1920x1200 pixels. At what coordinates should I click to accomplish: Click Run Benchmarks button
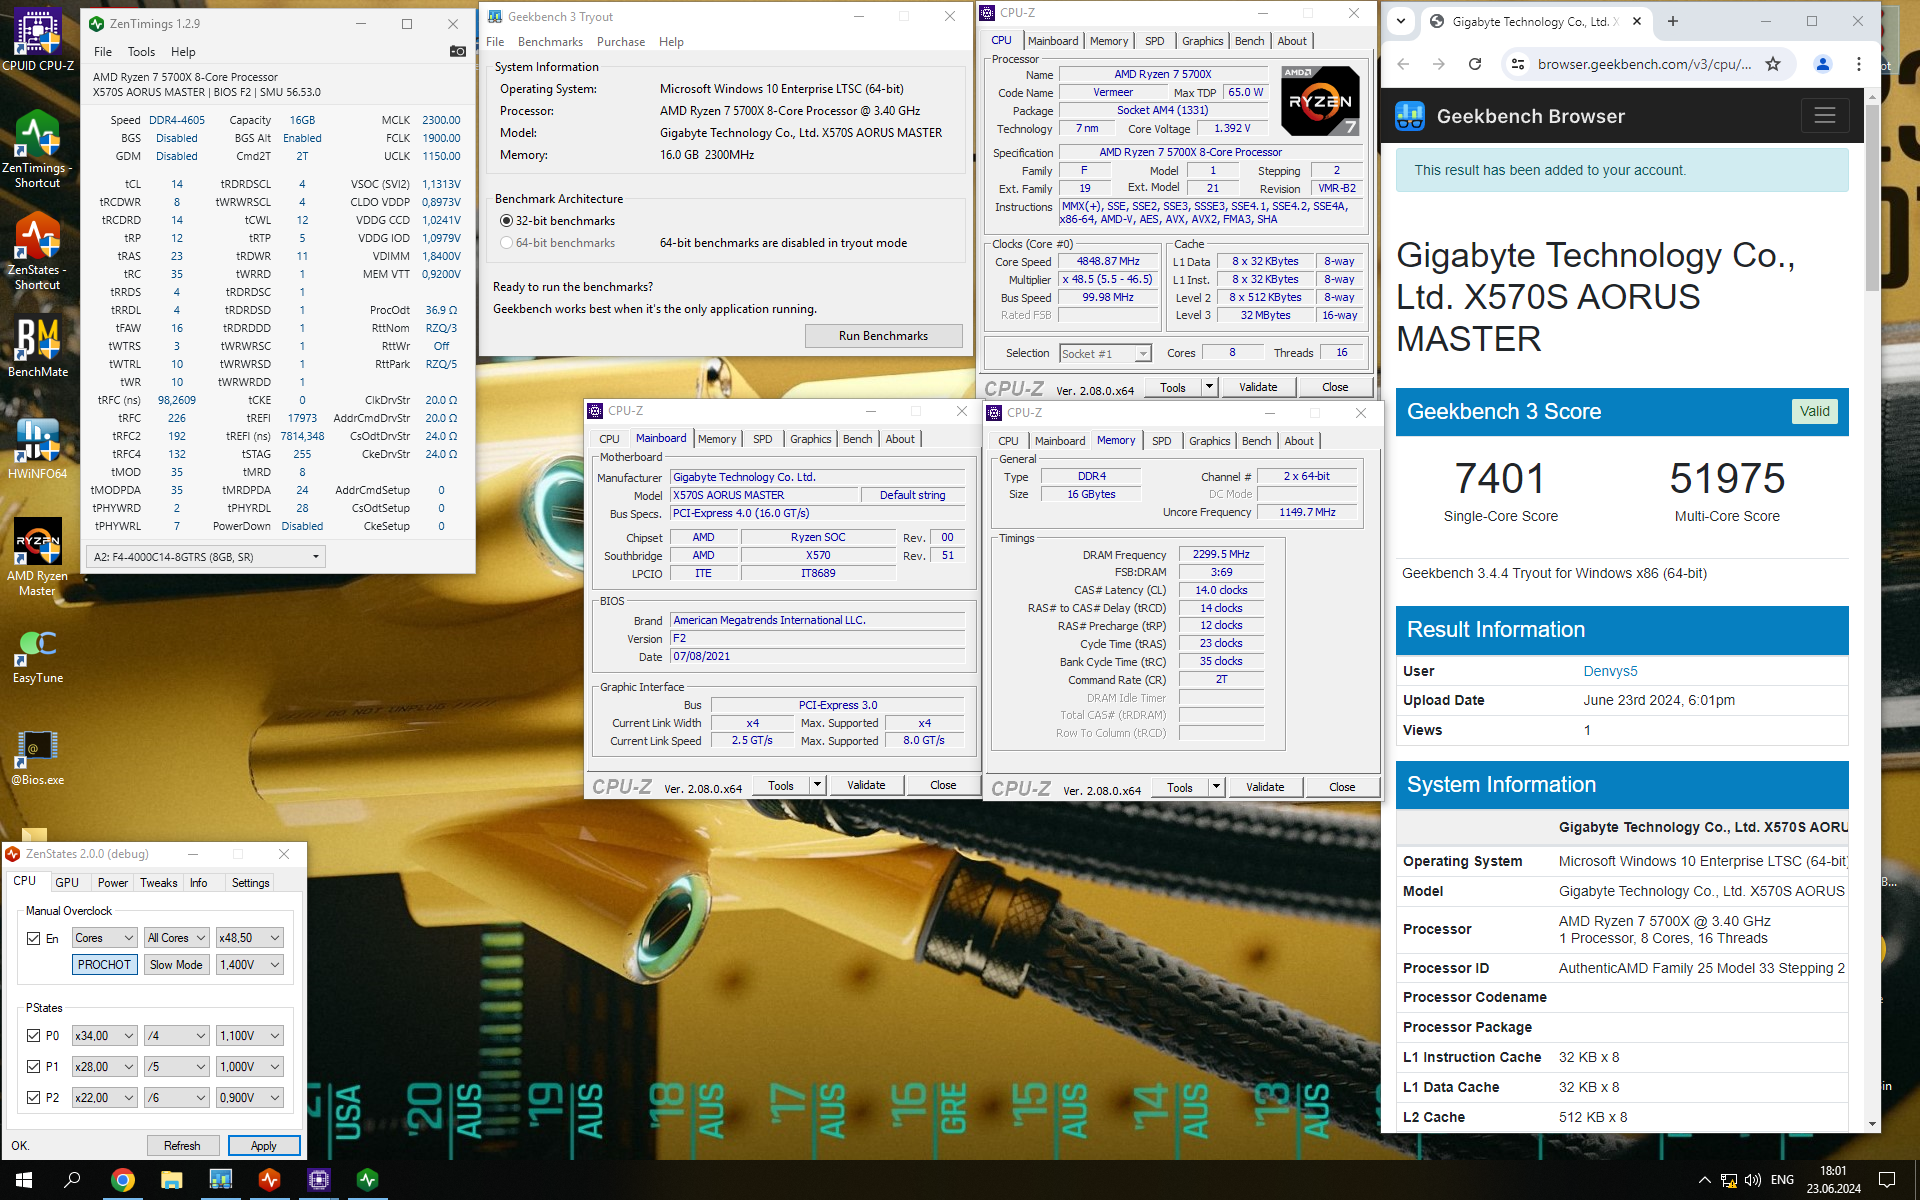tap(883, 336)
